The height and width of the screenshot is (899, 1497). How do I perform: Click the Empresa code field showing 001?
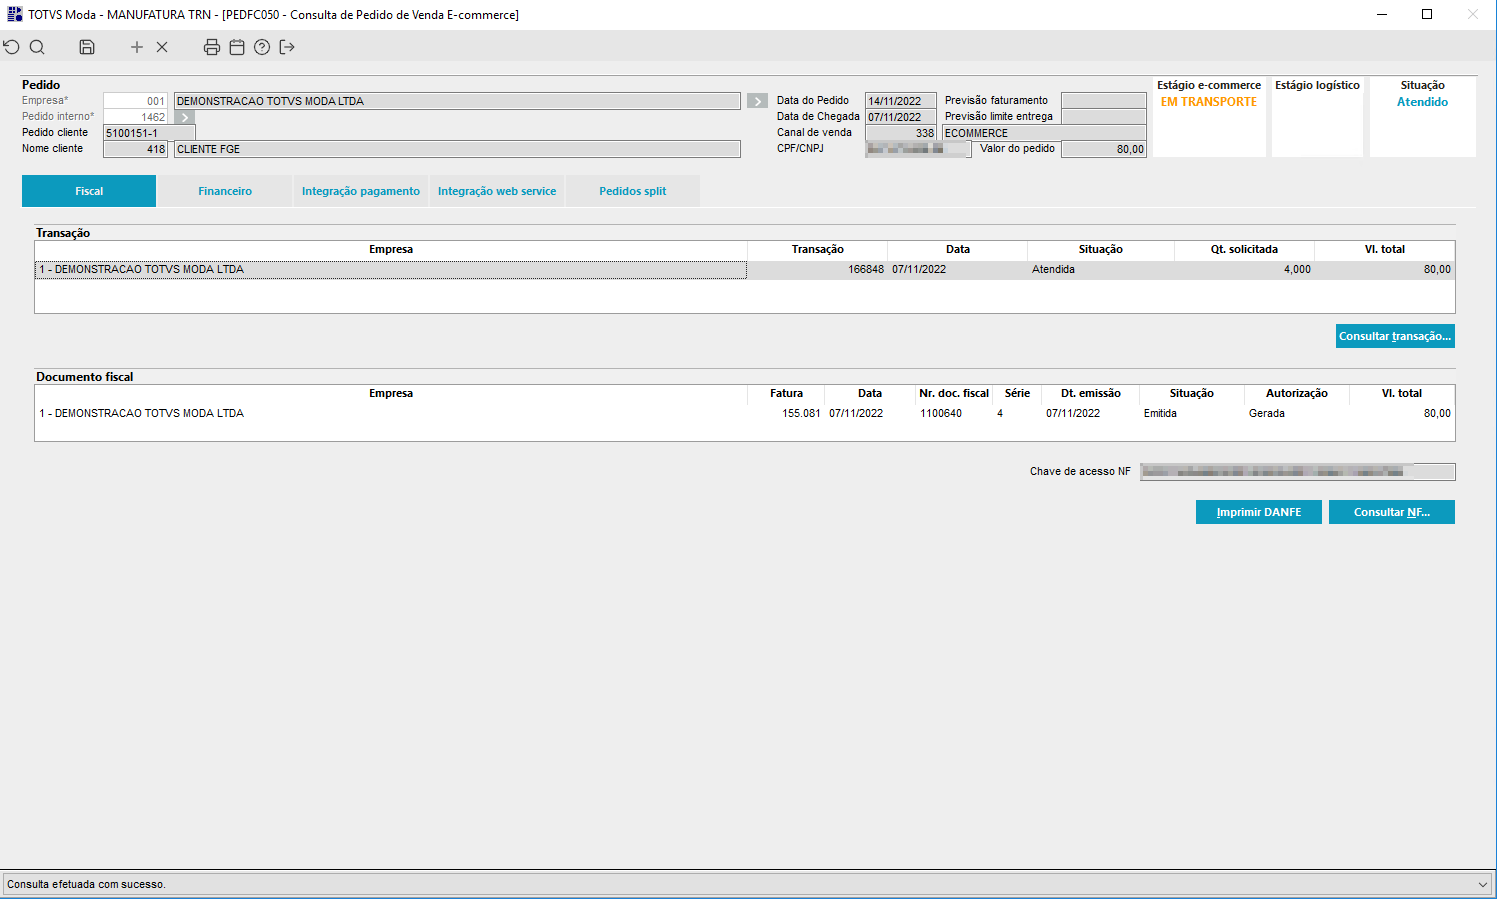pyautogui.click(x=135, y=101)
